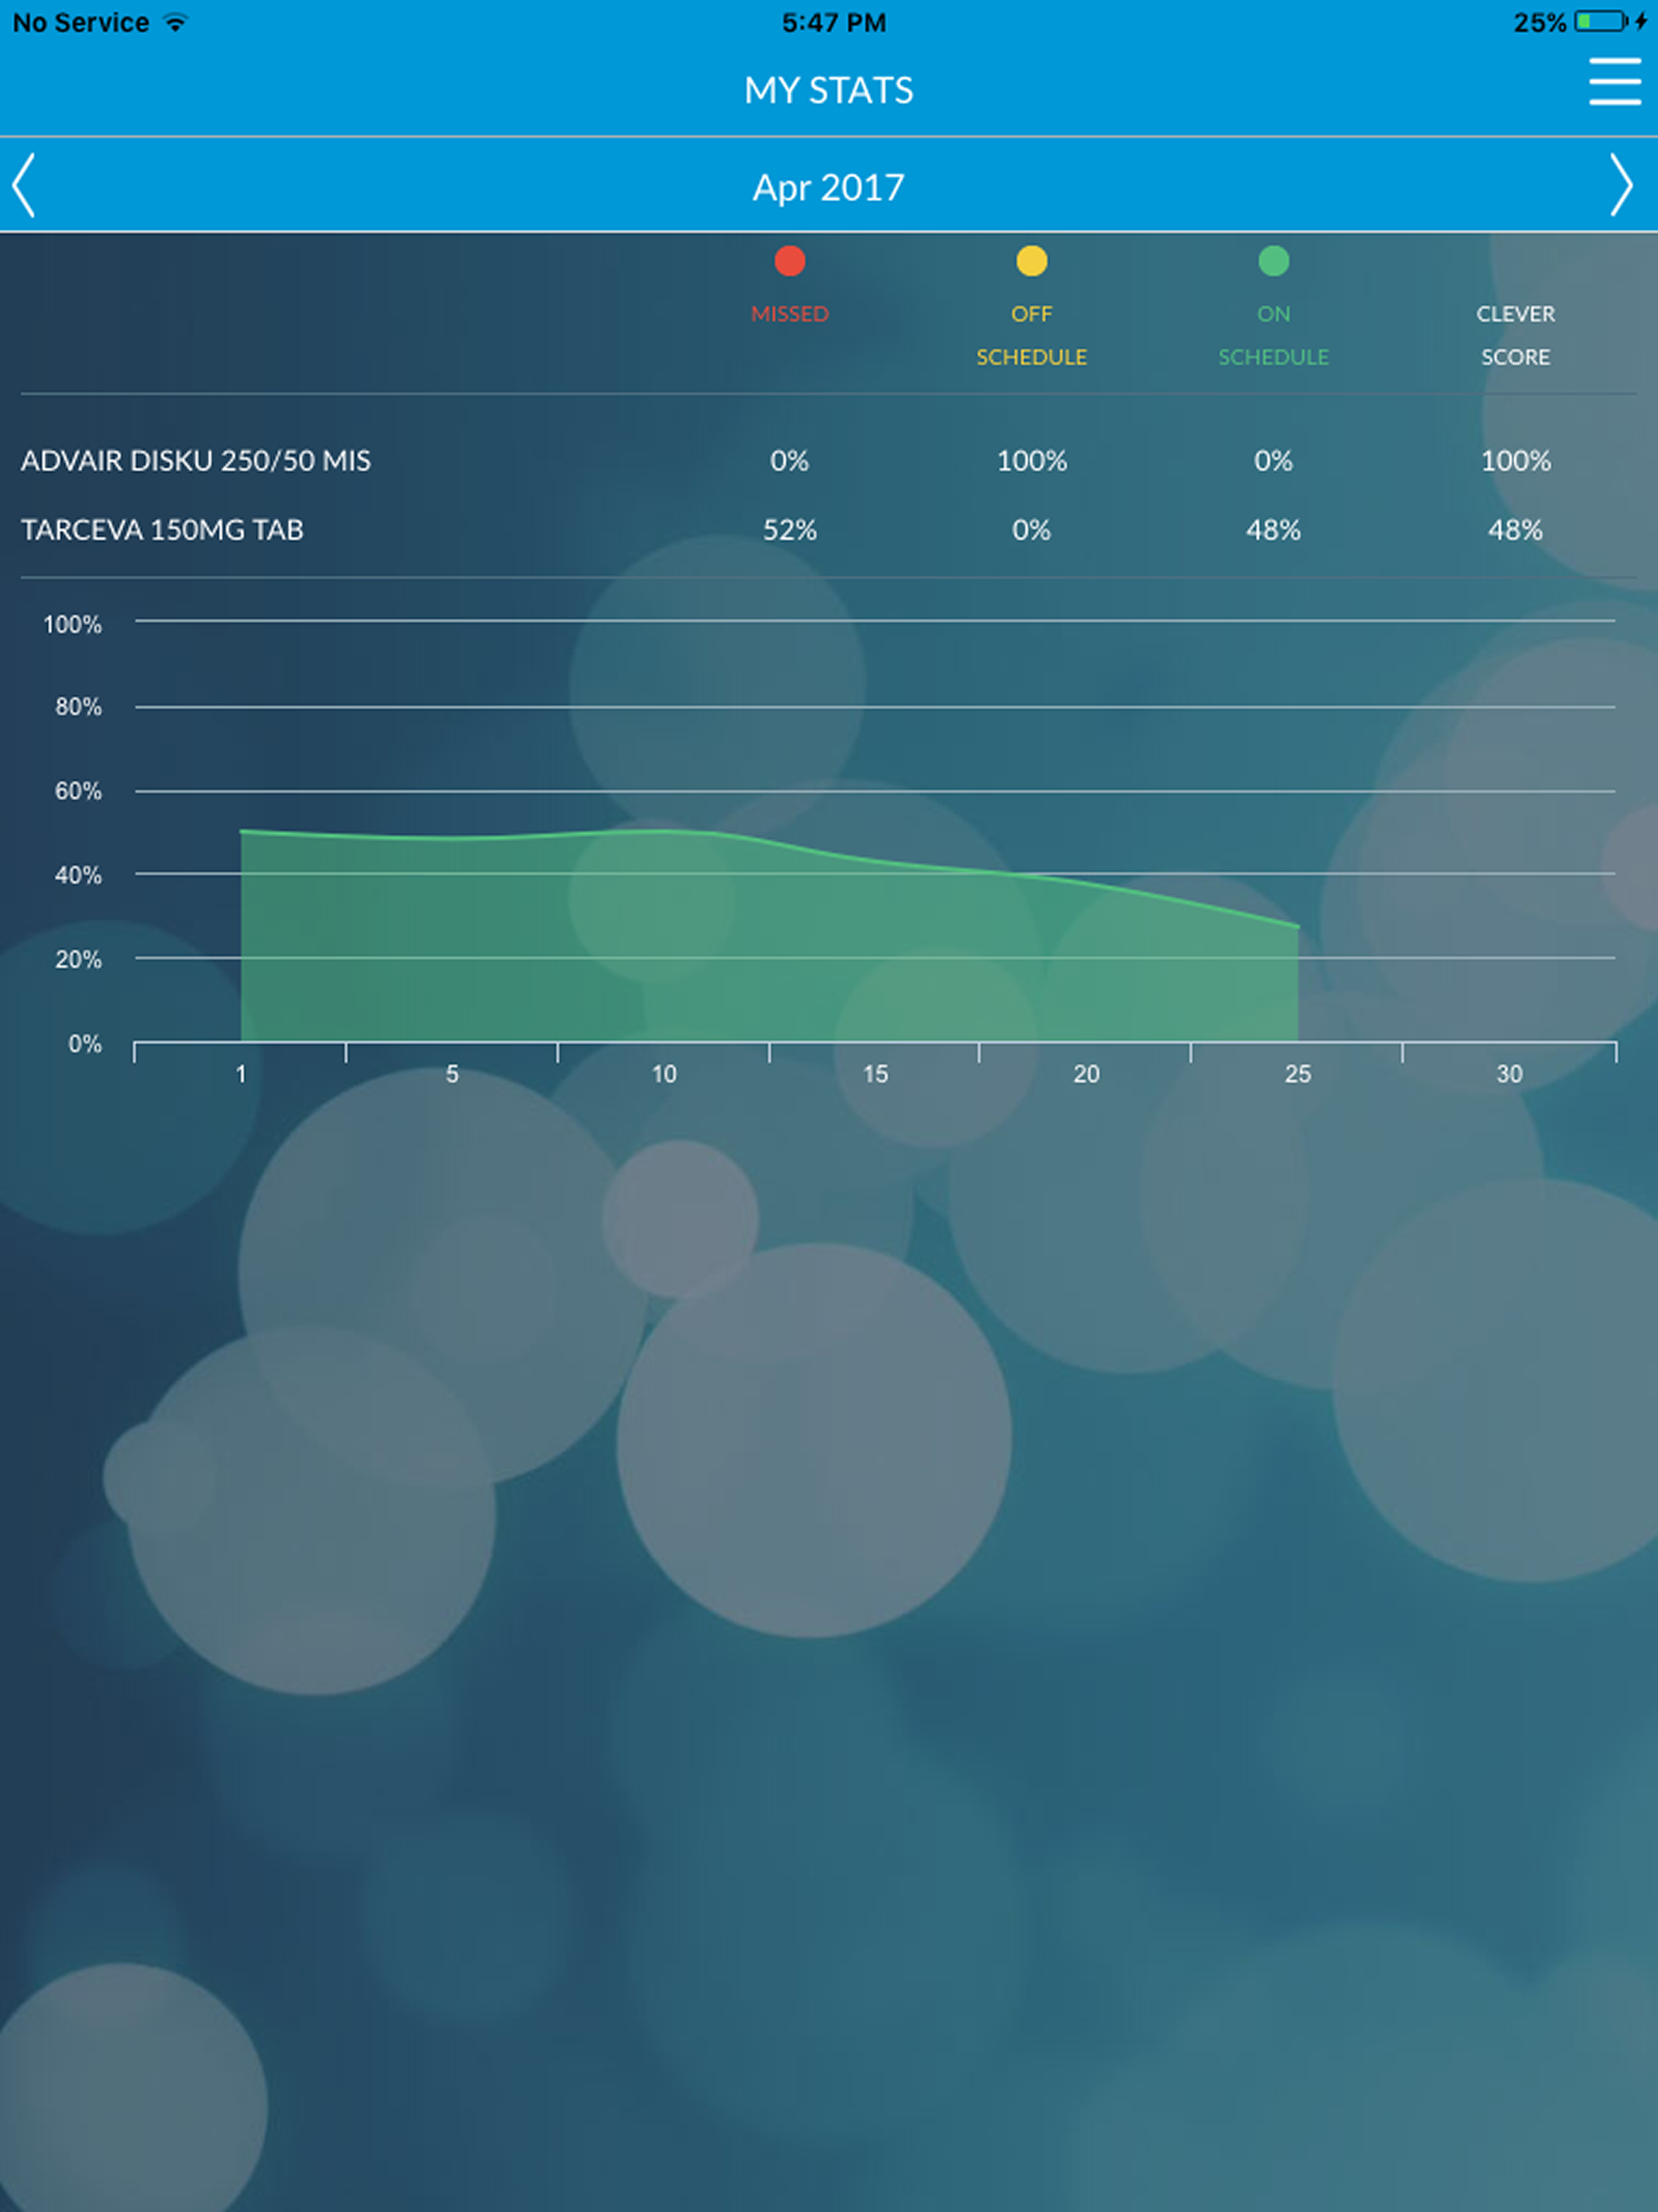
Task: Tap day 1 on chart x-axis
Action: pos(241,1074)
